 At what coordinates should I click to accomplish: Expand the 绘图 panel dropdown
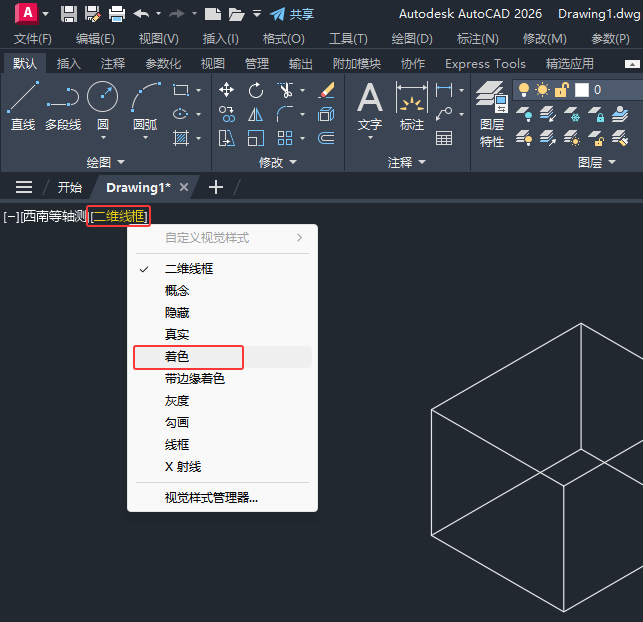click(121, 162)
